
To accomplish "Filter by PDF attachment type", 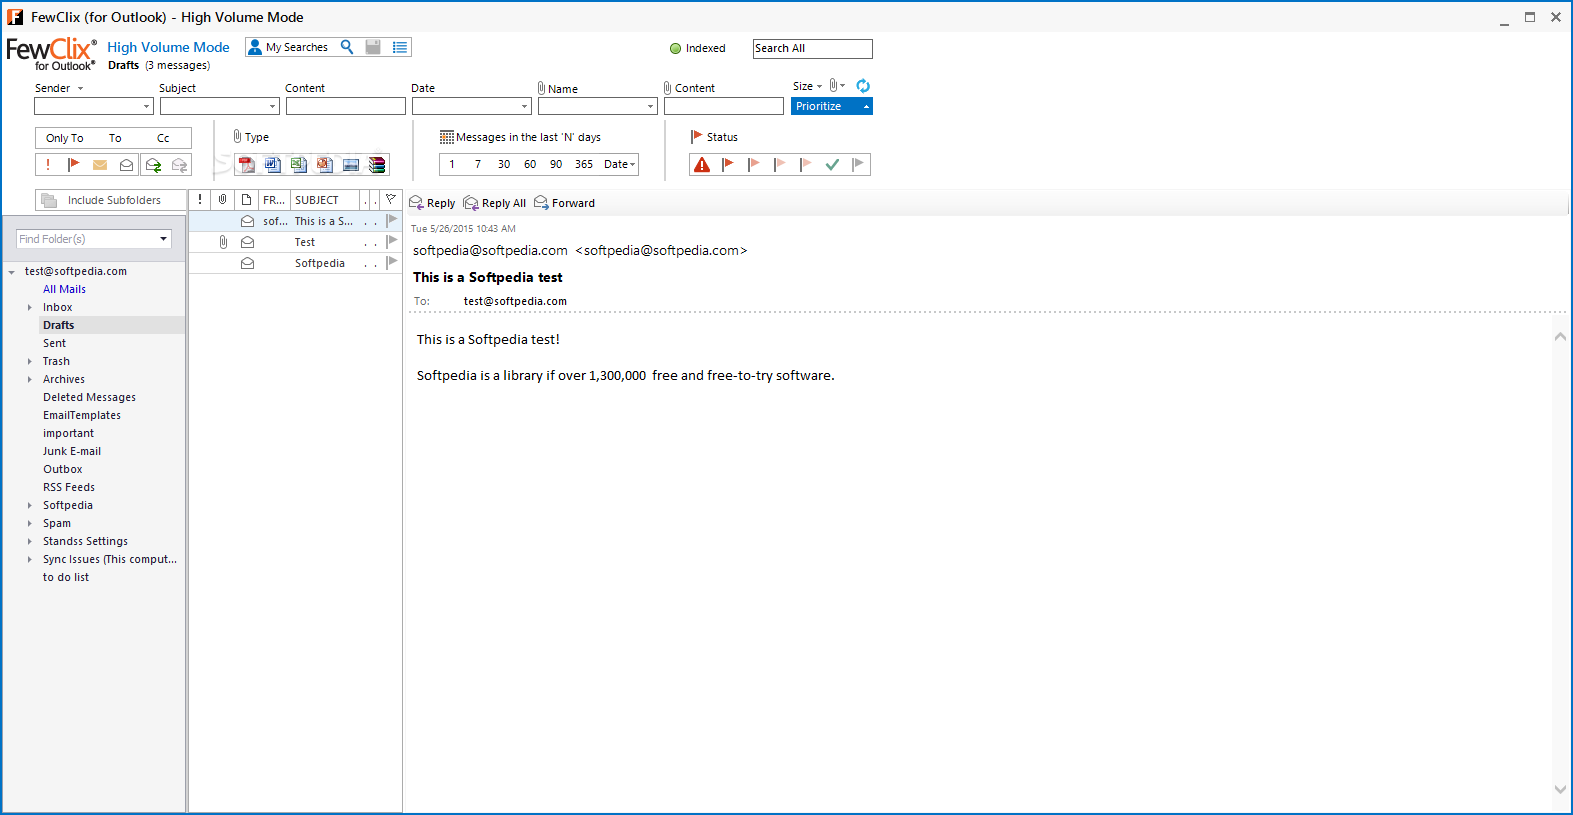I will click(247, 165).
